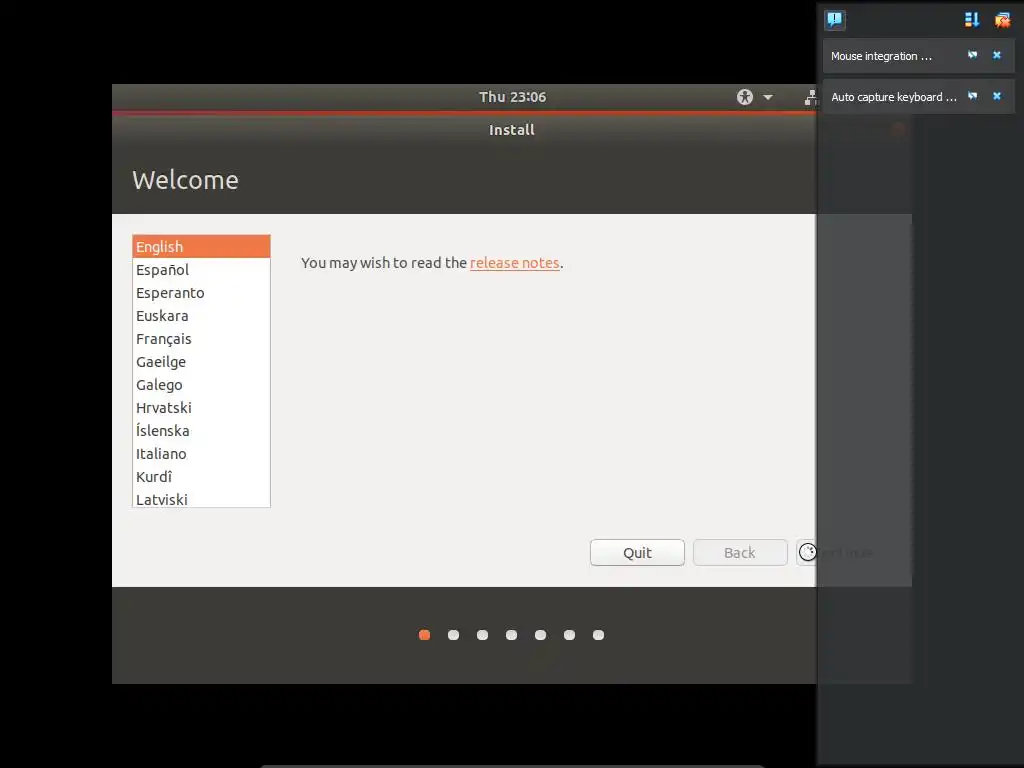This screenshot has height=768, width=1024.
Task: Click the notification sort order icon
Action: click(972, 20)
